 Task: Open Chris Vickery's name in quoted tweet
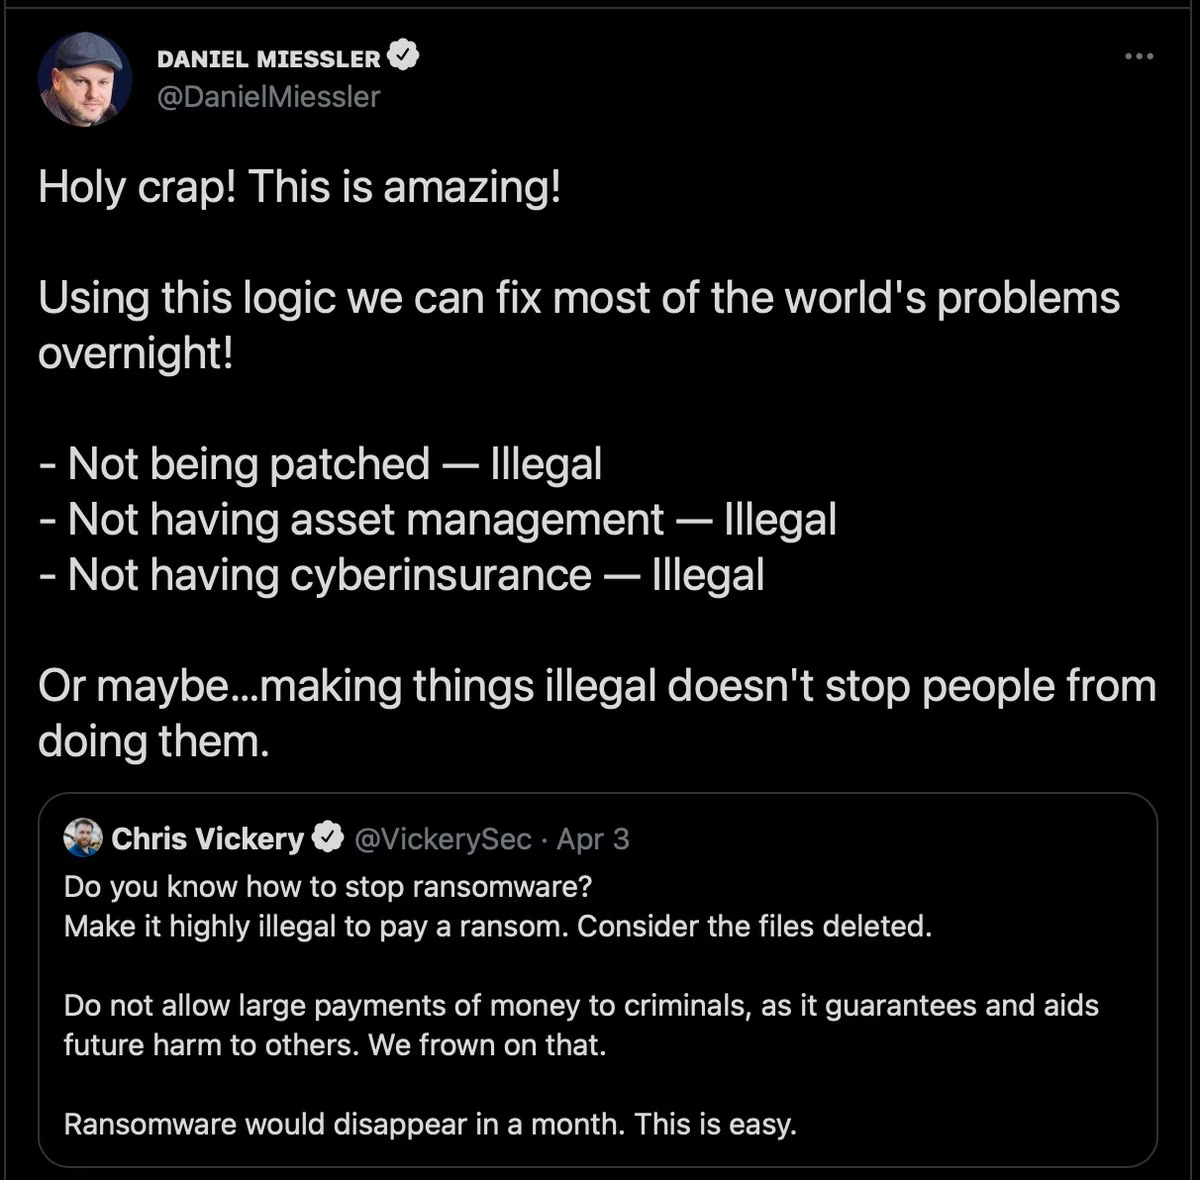point(207,838)
